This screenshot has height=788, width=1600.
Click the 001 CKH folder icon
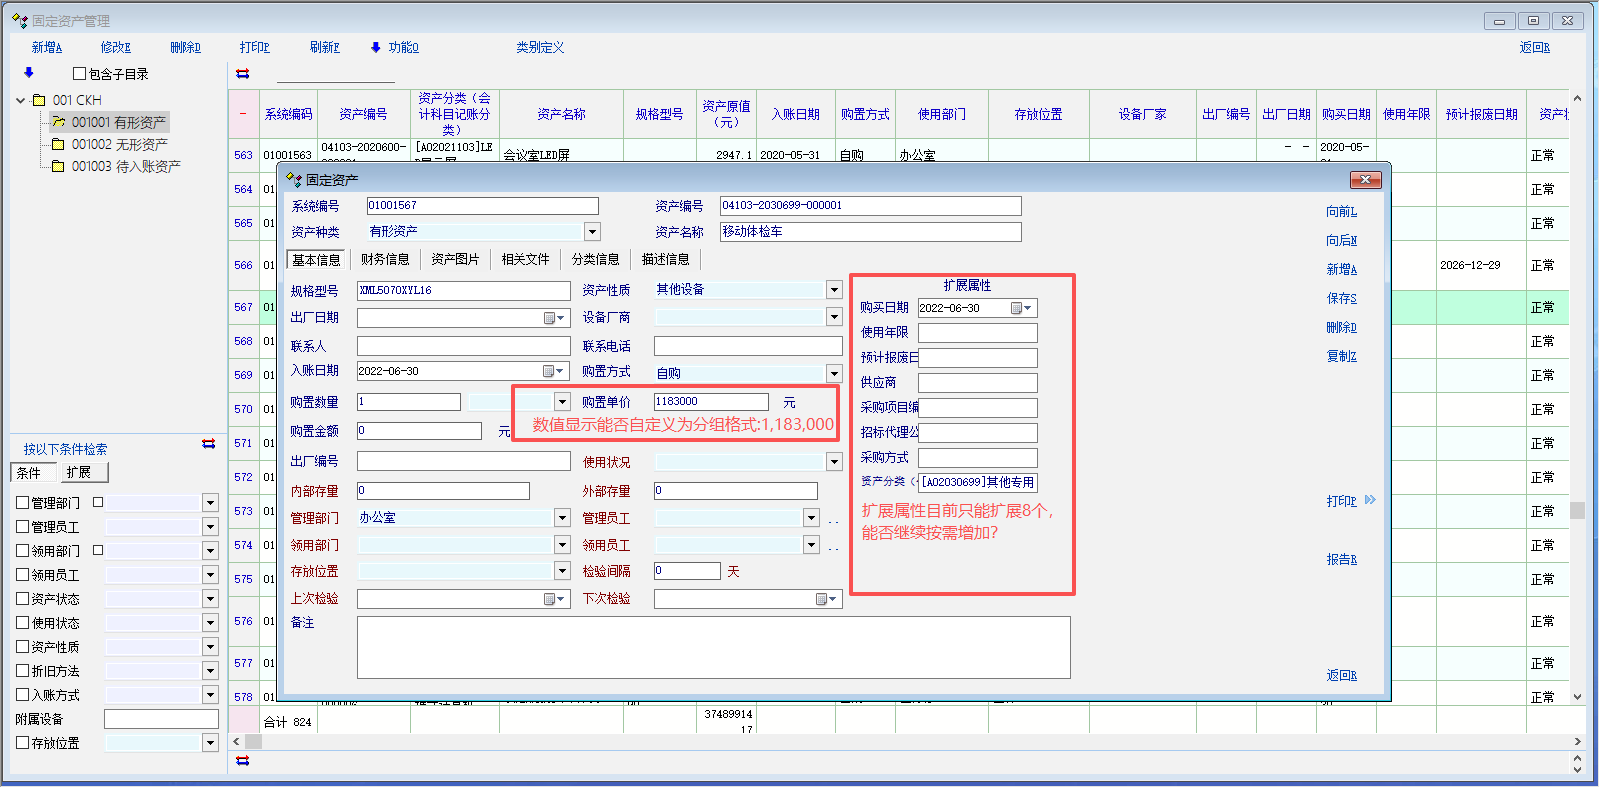39,100
